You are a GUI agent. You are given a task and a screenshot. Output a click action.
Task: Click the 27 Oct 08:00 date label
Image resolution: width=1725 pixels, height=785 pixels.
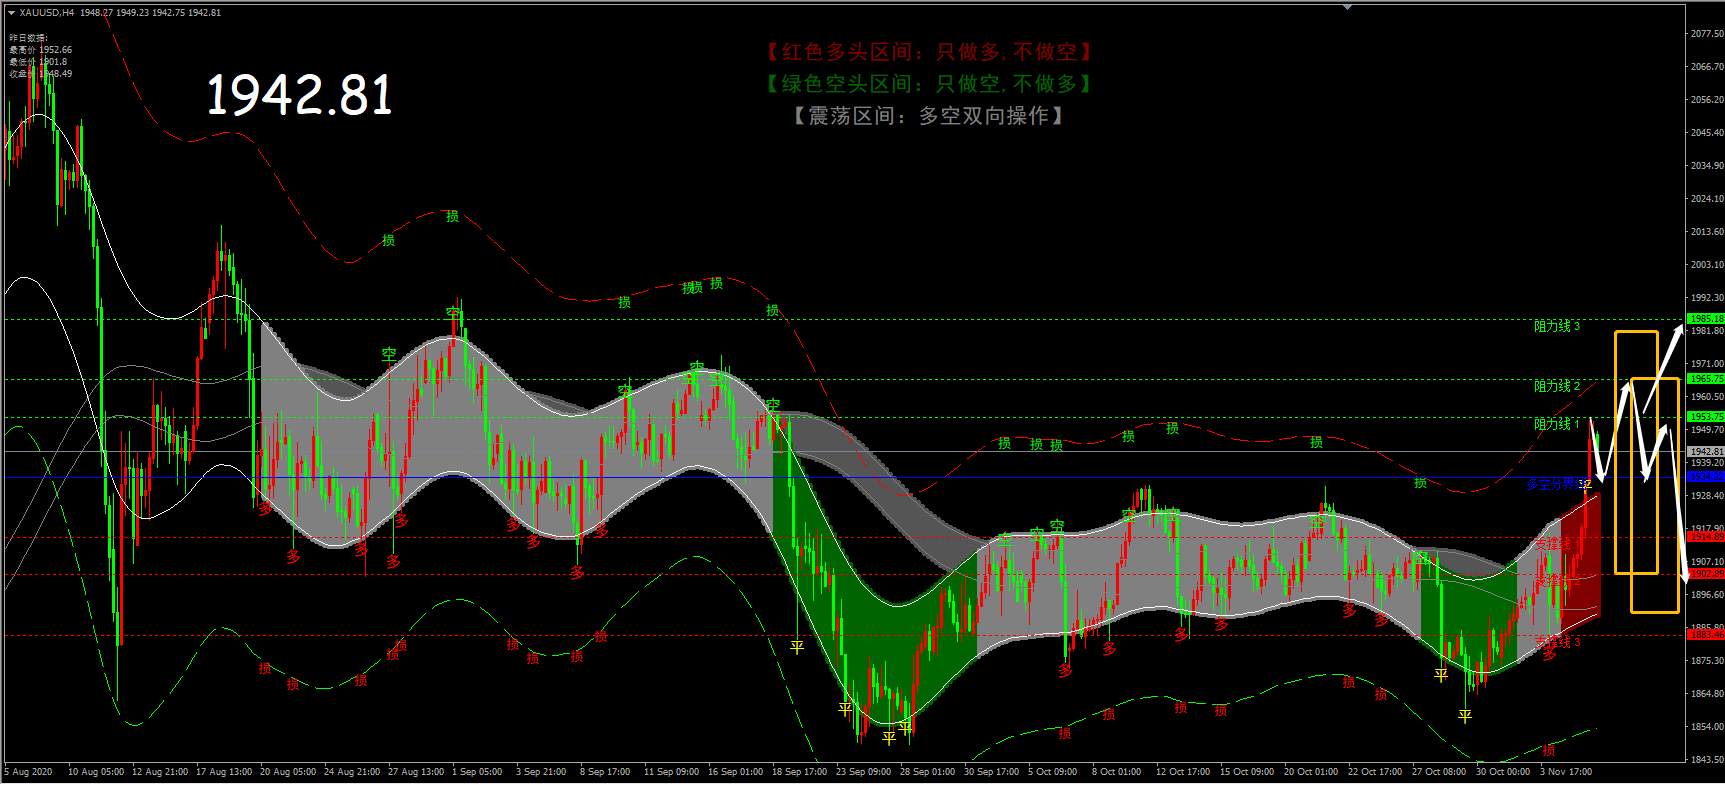[1439, 772]
